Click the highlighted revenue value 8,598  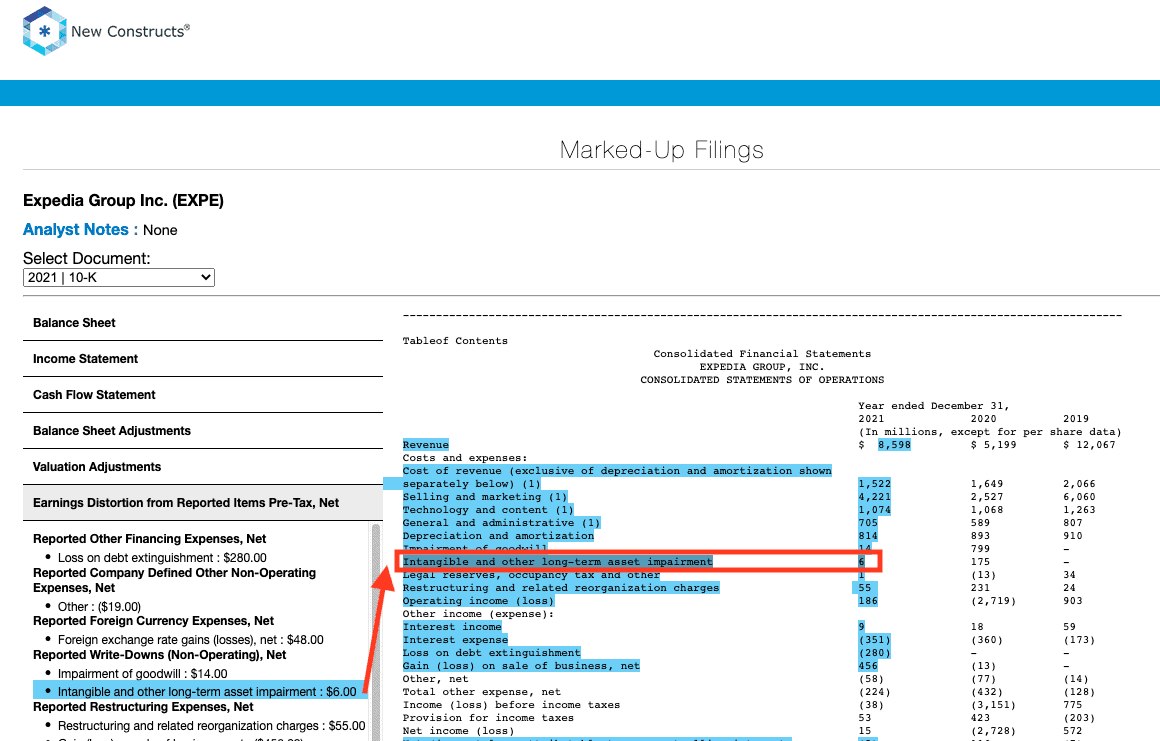point(894,444)
